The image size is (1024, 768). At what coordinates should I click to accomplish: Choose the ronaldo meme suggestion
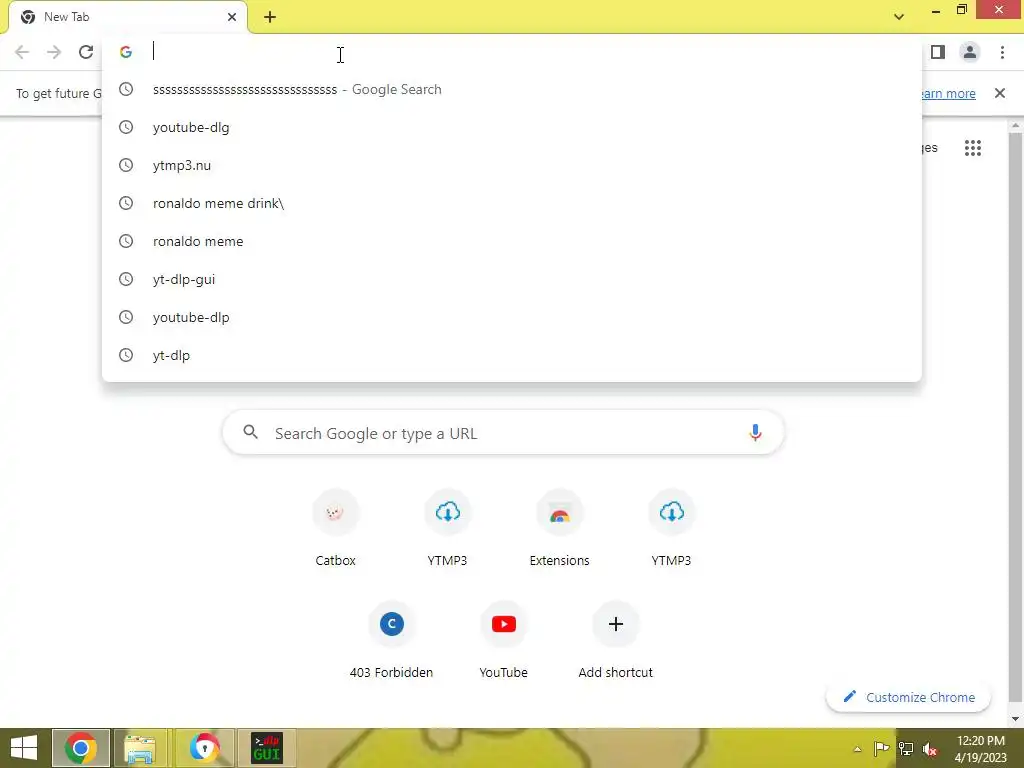(512, 241)
